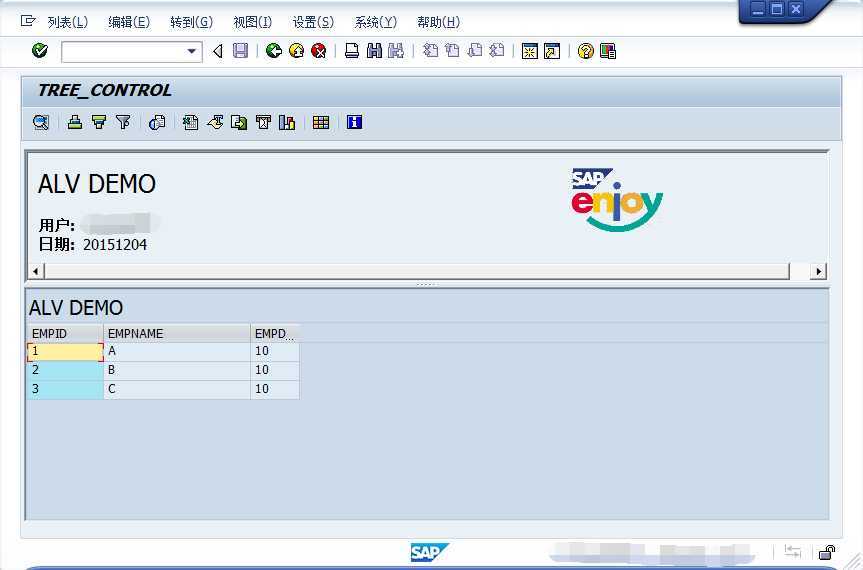Go to Last Page icon
This screenshot has height=570, width=863.
[497, 51]
